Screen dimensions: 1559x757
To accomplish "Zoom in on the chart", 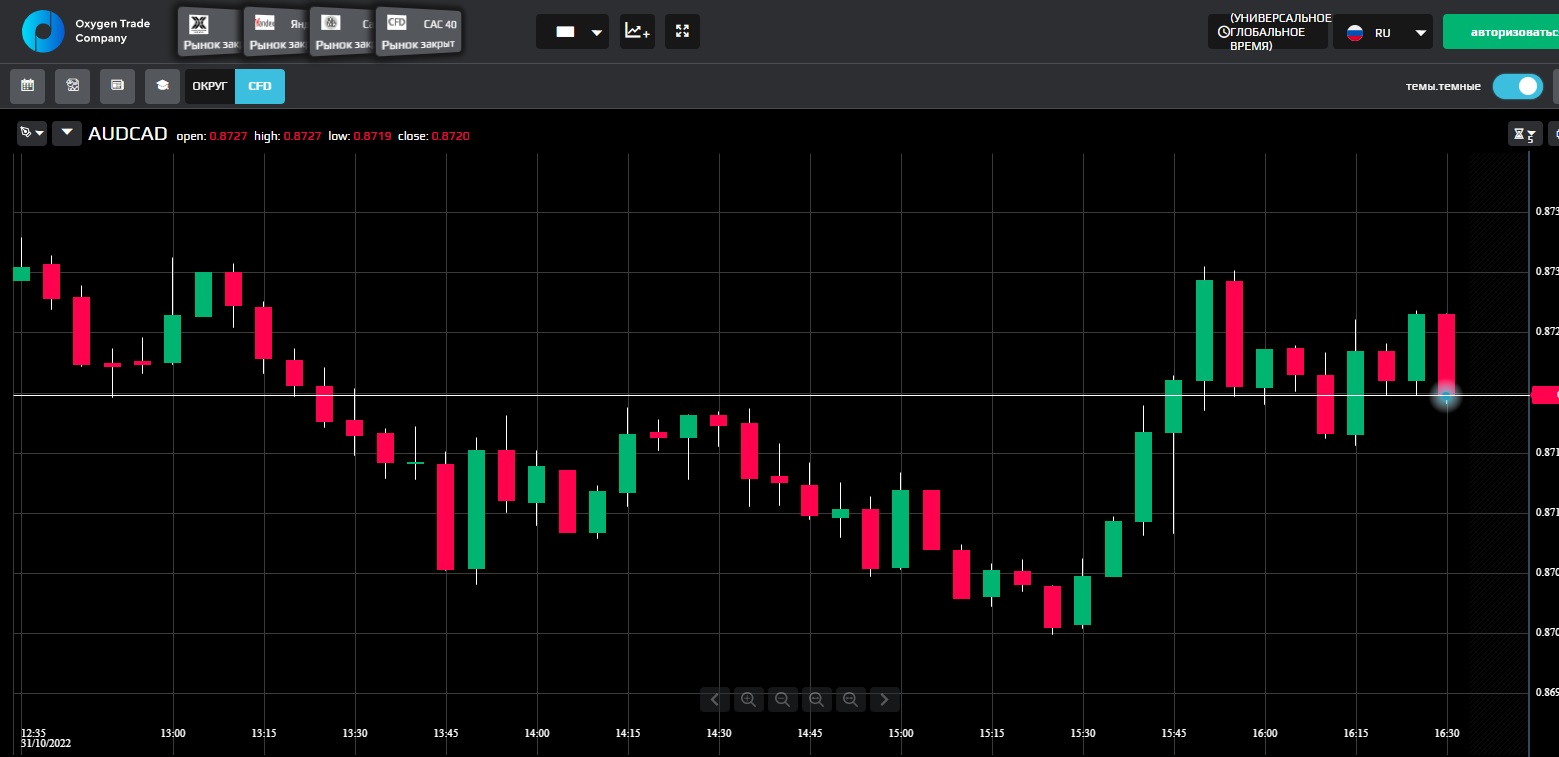I will coord(748,699).
